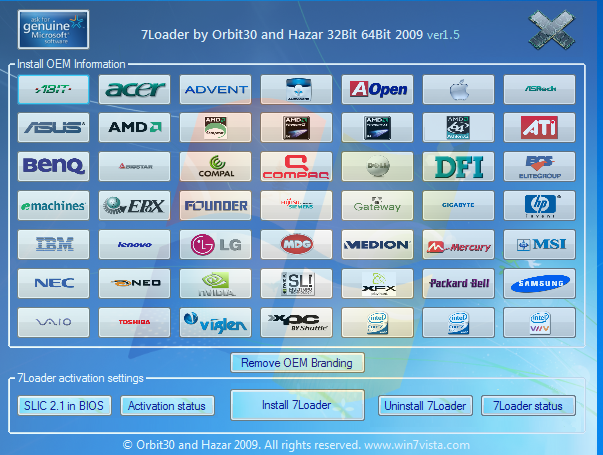603x455 pixels.
Task: Pick the Mercury logo button
Action: pos(458,245)
